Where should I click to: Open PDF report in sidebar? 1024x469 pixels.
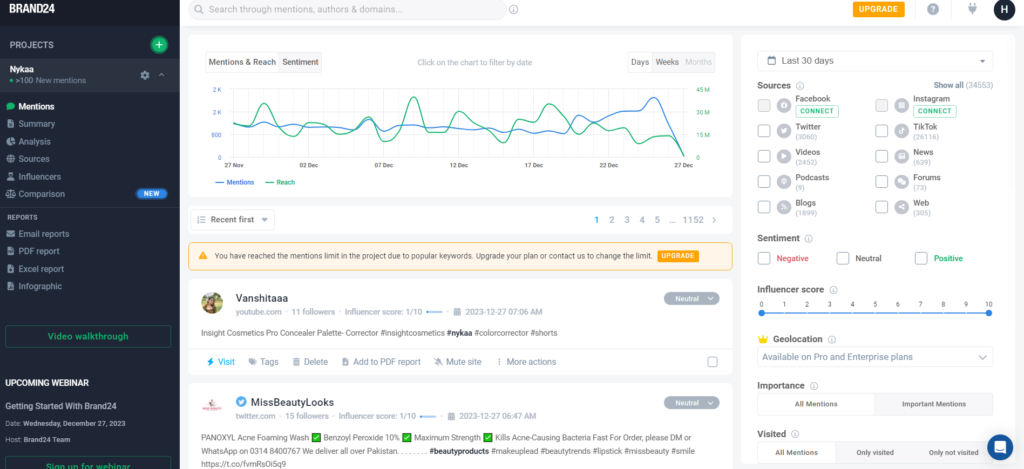coord(39,251)
